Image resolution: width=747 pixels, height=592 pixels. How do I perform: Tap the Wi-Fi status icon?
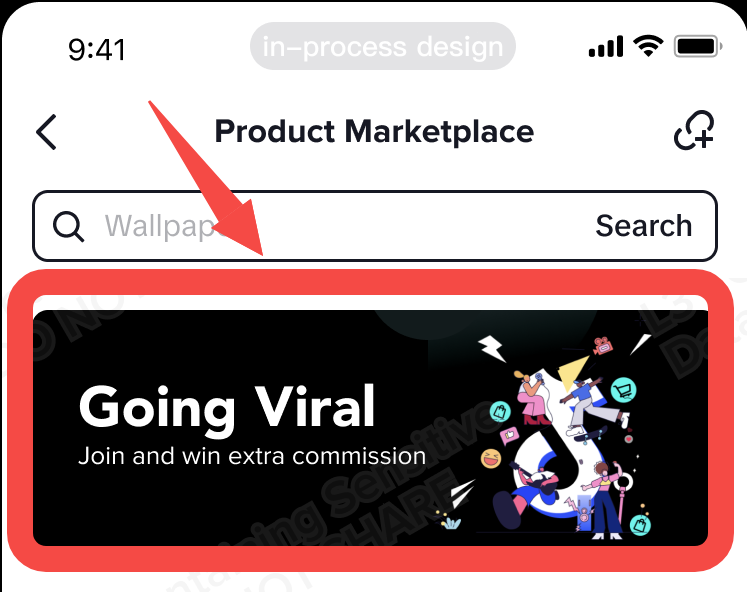point(648,46)
